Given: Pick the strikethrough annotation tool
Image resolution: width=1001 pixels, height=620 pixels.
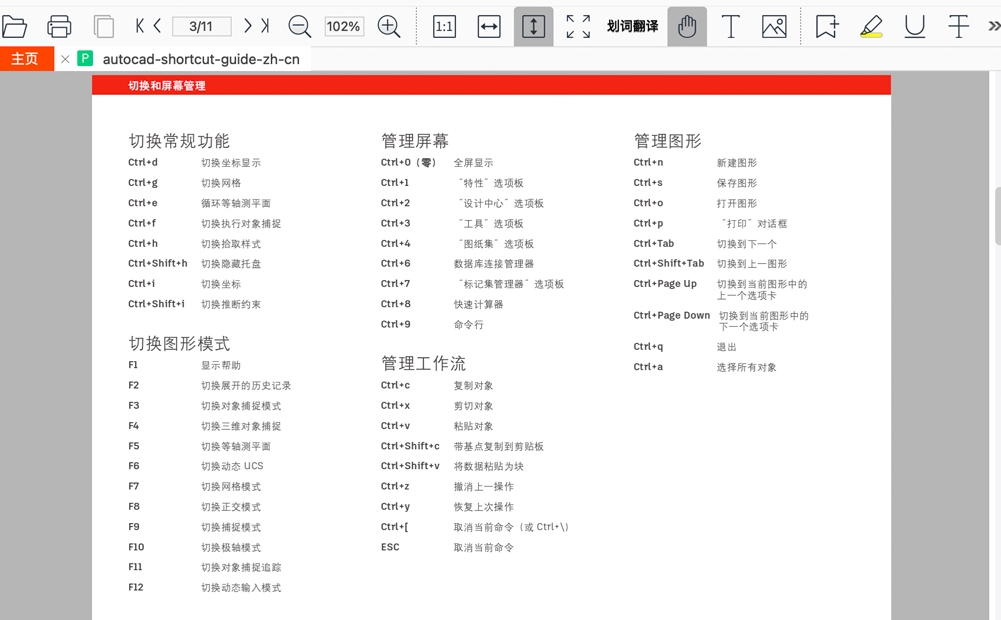Looking at the screenshot, I should coord(957,27).
